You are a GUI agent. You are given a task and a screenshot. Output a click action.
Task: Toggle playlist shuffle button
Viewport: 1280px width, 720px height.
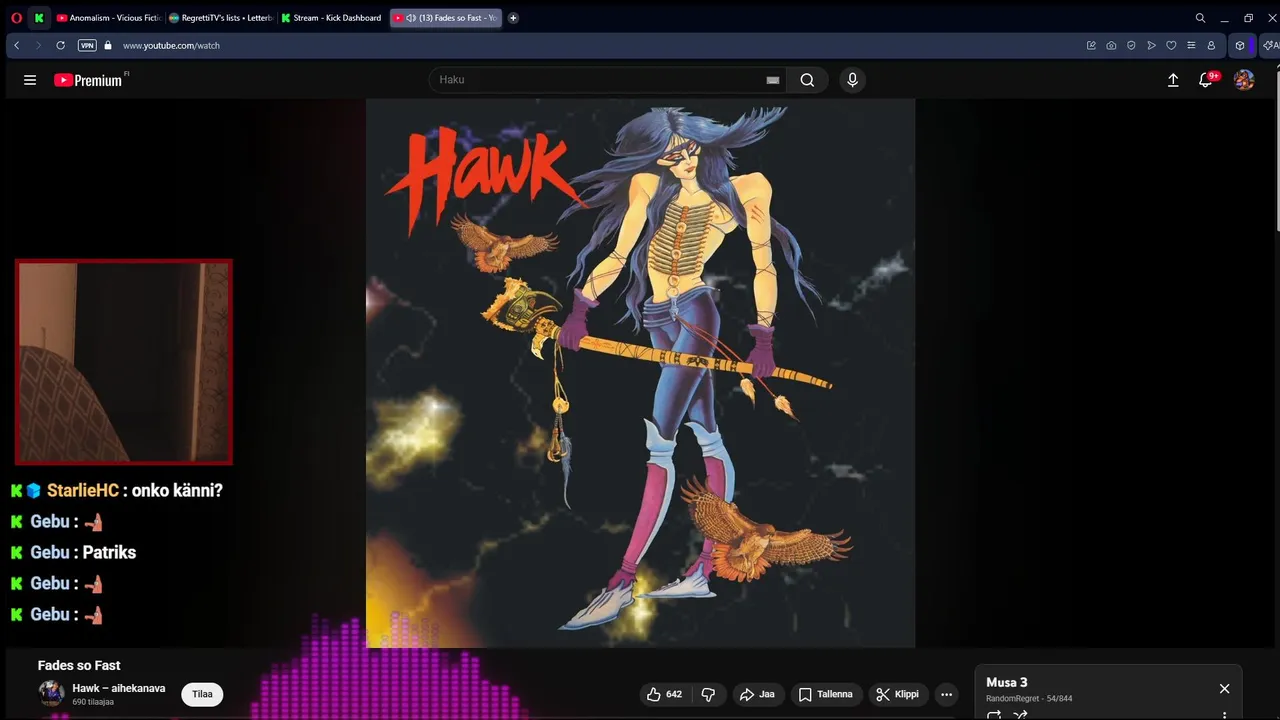[1020, 715]
